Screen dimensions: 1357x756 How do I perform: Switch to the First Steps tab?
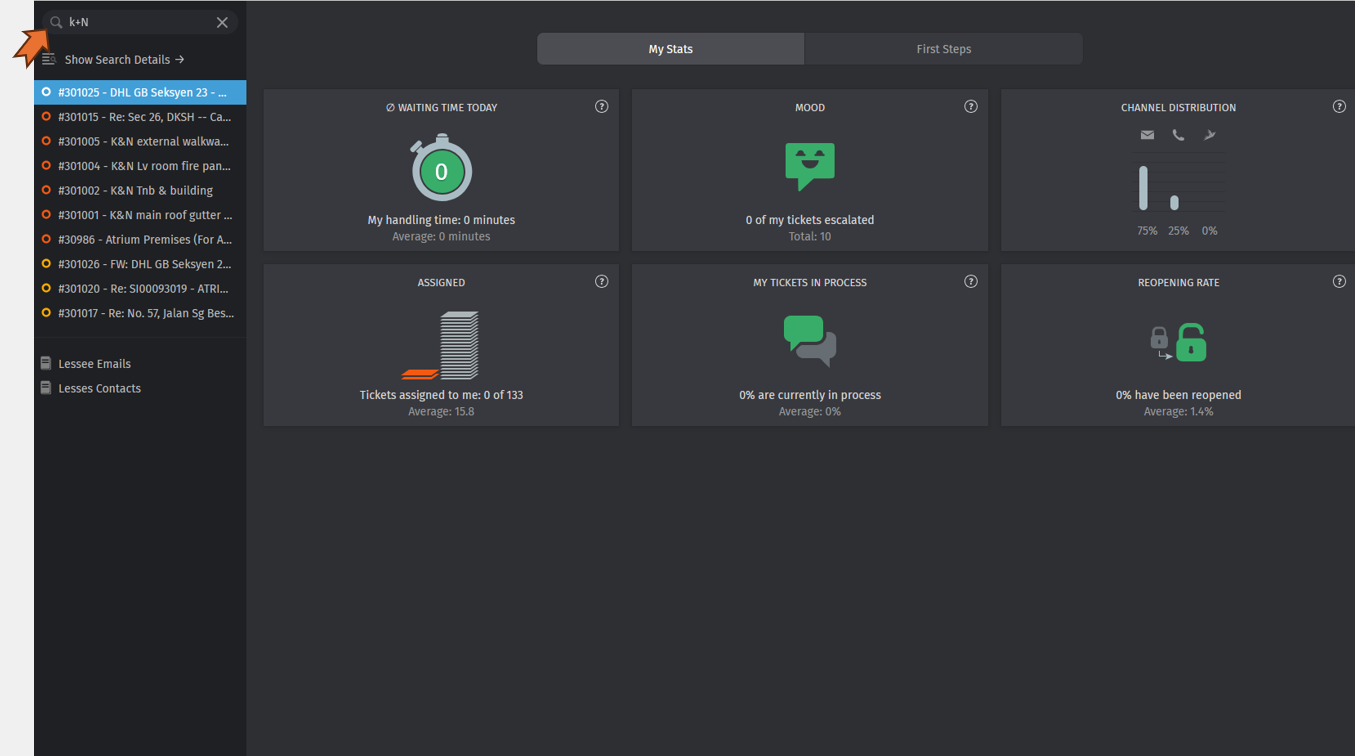(943, 49)
